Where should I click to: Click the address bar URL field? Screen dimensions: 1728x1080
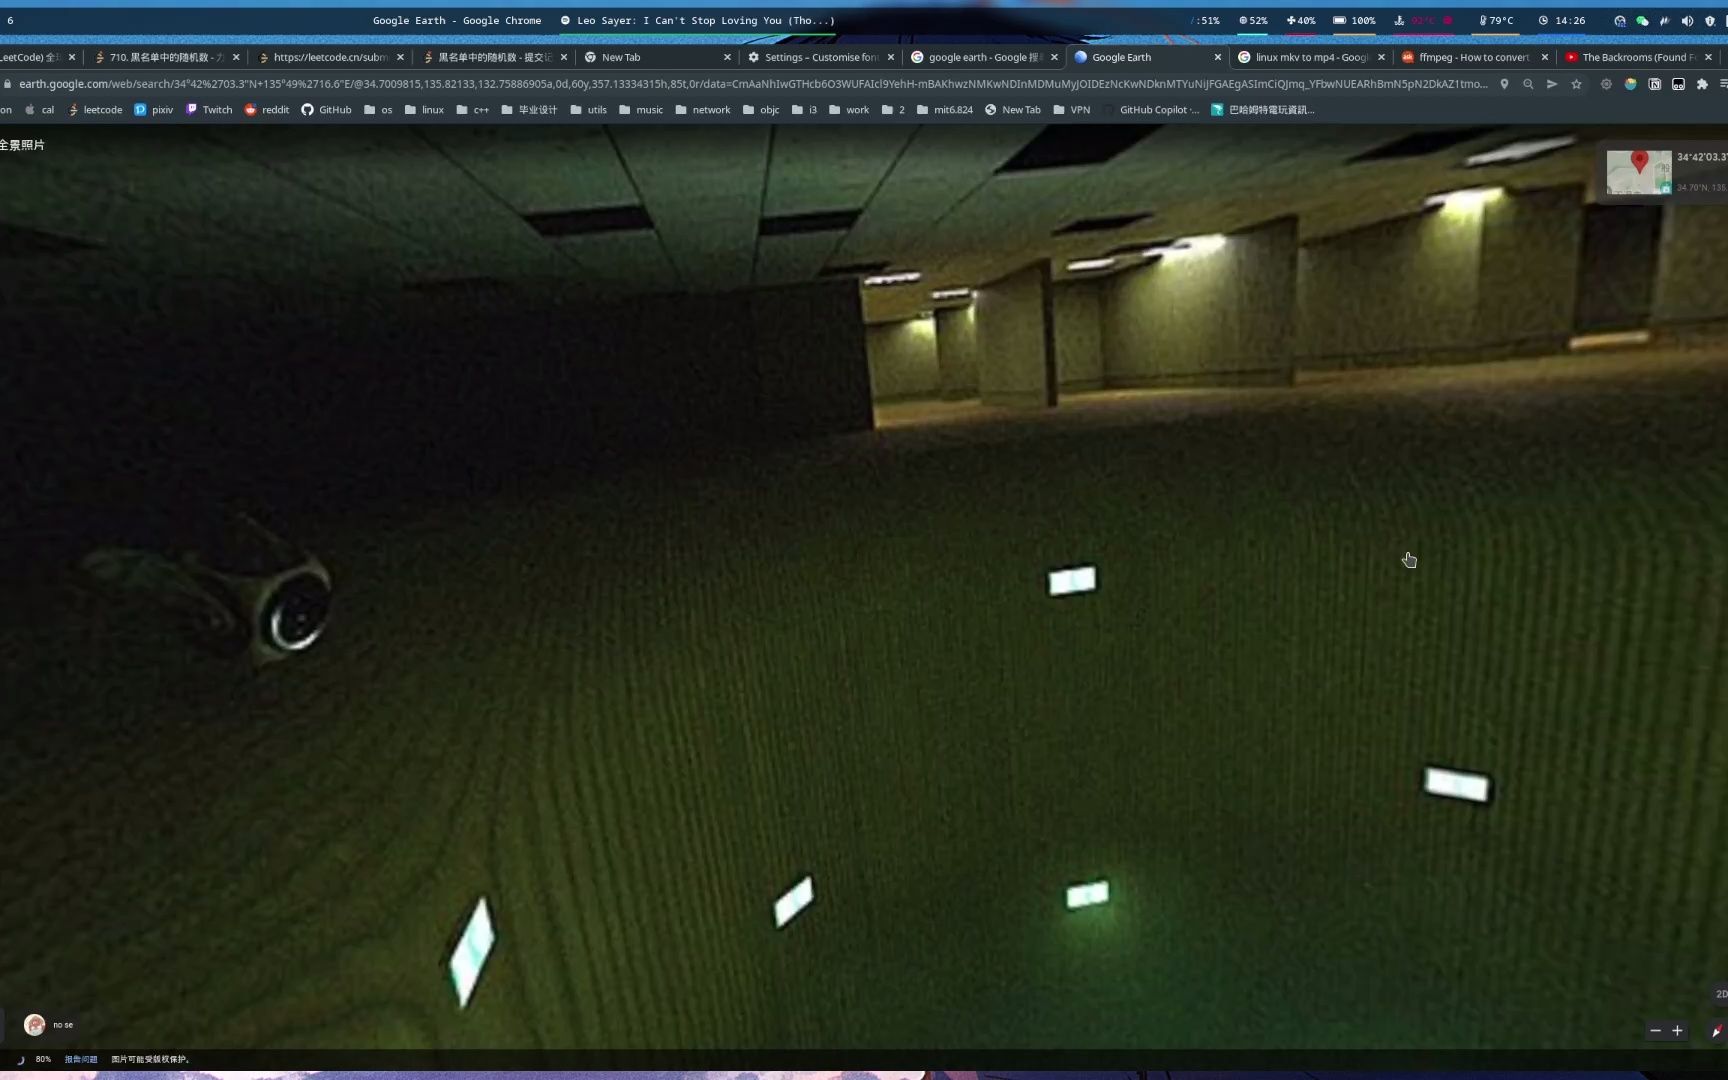pos(752,84)
